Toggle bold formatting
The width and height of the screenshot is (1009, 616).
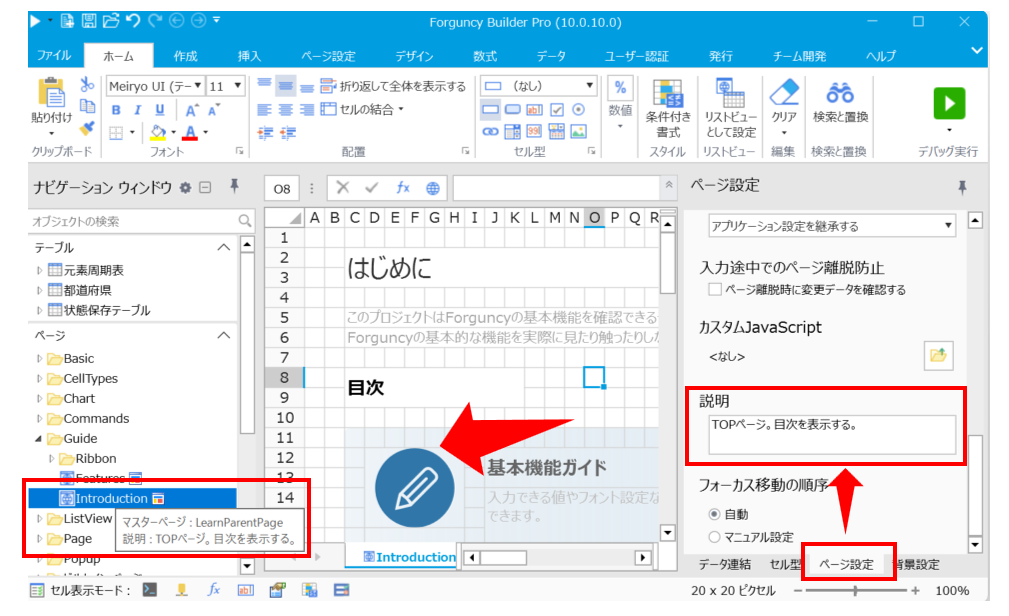(x=116, y=110)
